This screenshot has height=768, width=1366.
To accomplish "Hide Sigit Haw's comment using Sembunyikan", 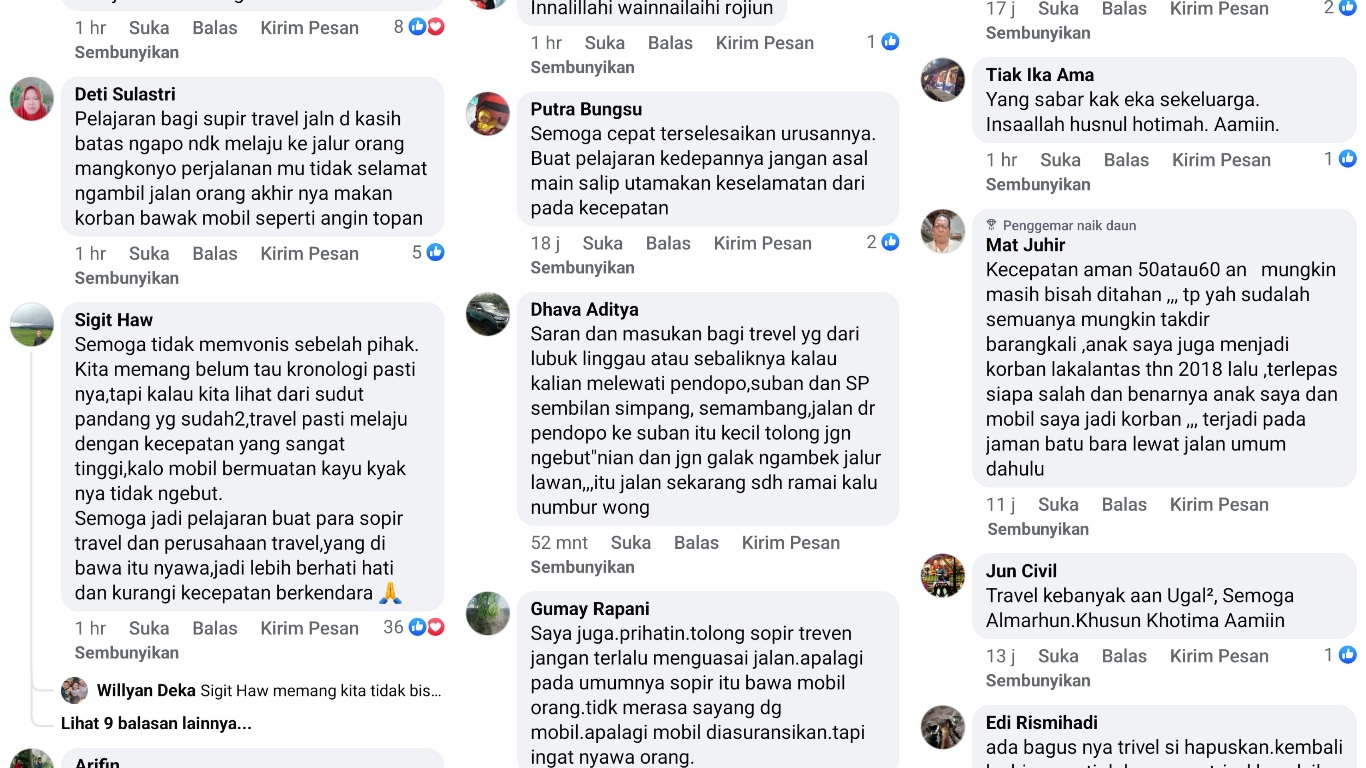I will point(126,652).
